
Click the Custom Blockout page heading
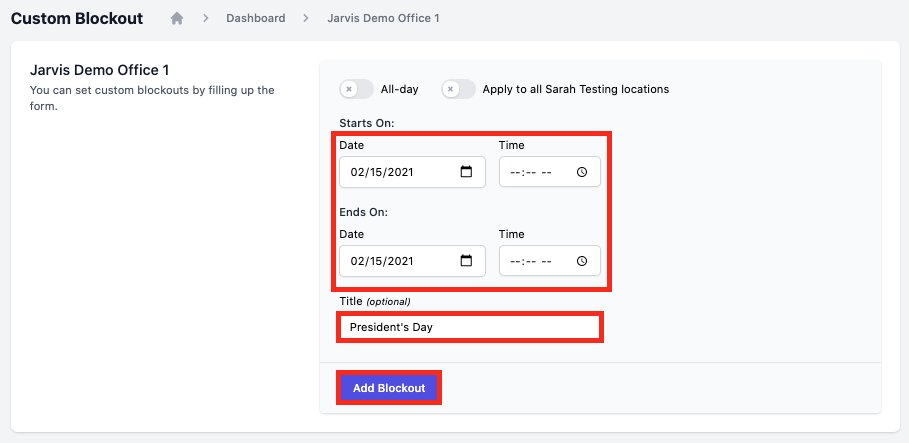77,18
